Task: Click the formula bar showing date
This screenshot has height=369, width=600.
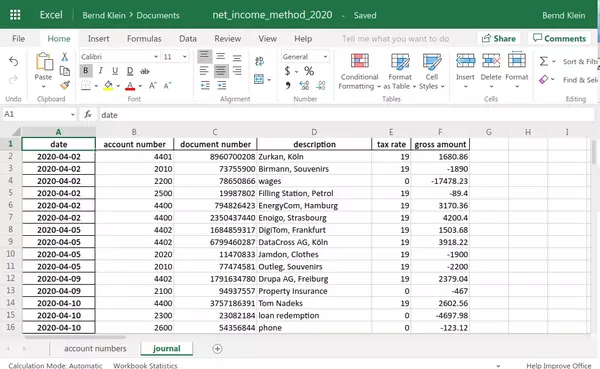Action: click(346, 114)
